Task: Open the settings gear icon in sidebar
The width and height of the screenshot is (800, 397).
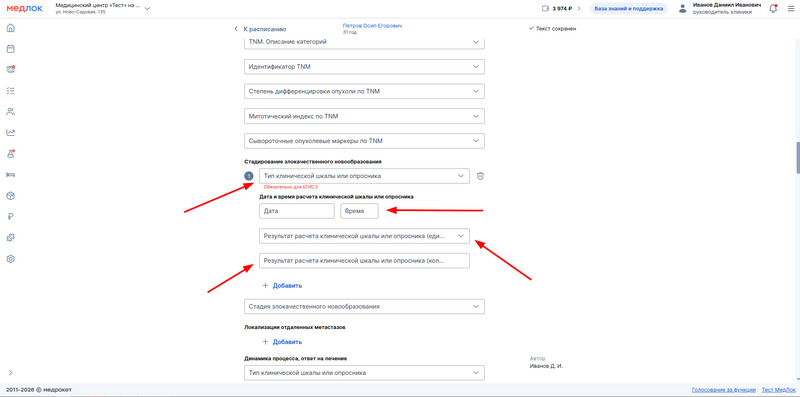Action: pos(11,259)
